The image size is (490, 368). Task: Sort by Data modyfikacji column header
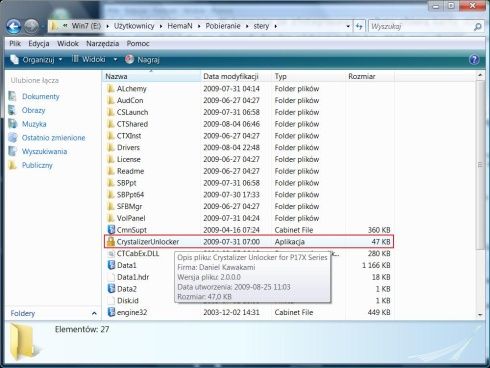[x=236, y=76]
